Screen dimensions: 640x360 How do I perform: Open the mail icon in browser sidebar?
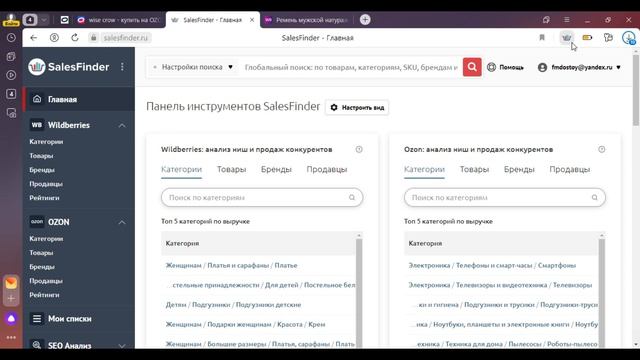[11, 282]
